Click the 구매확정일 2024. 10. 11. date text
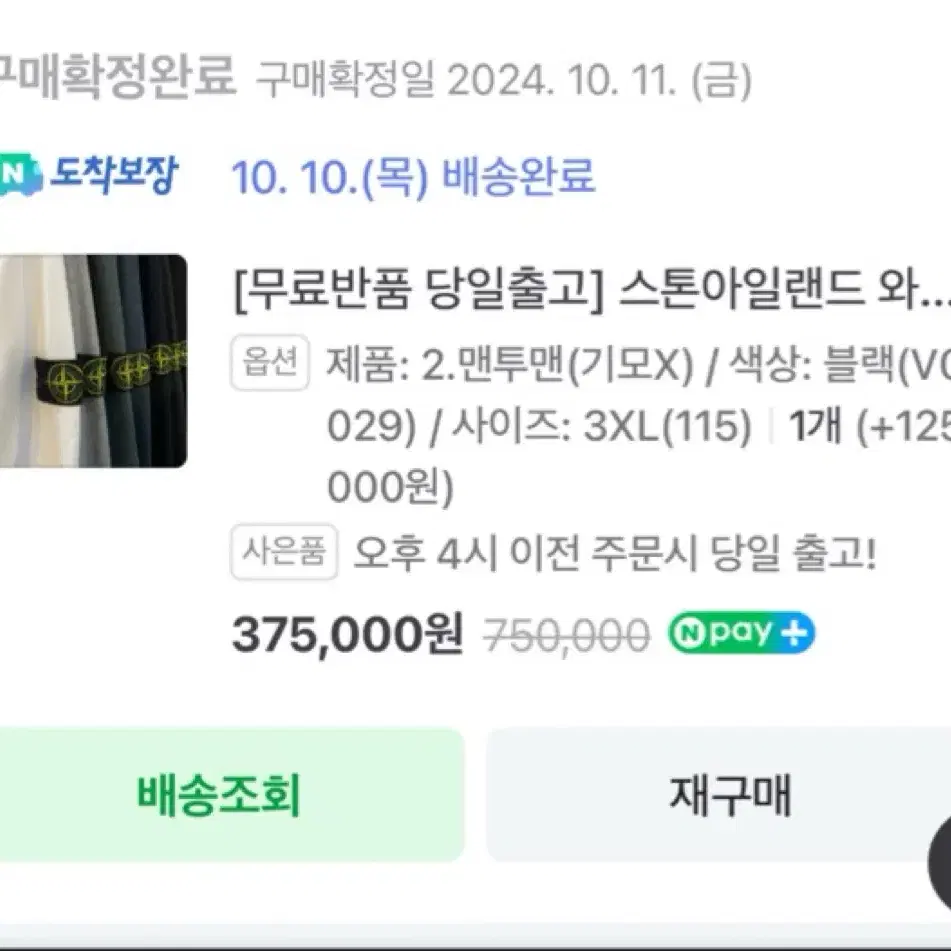The width and height of the screenshot is (951, 951). click(x=503, y=79)
